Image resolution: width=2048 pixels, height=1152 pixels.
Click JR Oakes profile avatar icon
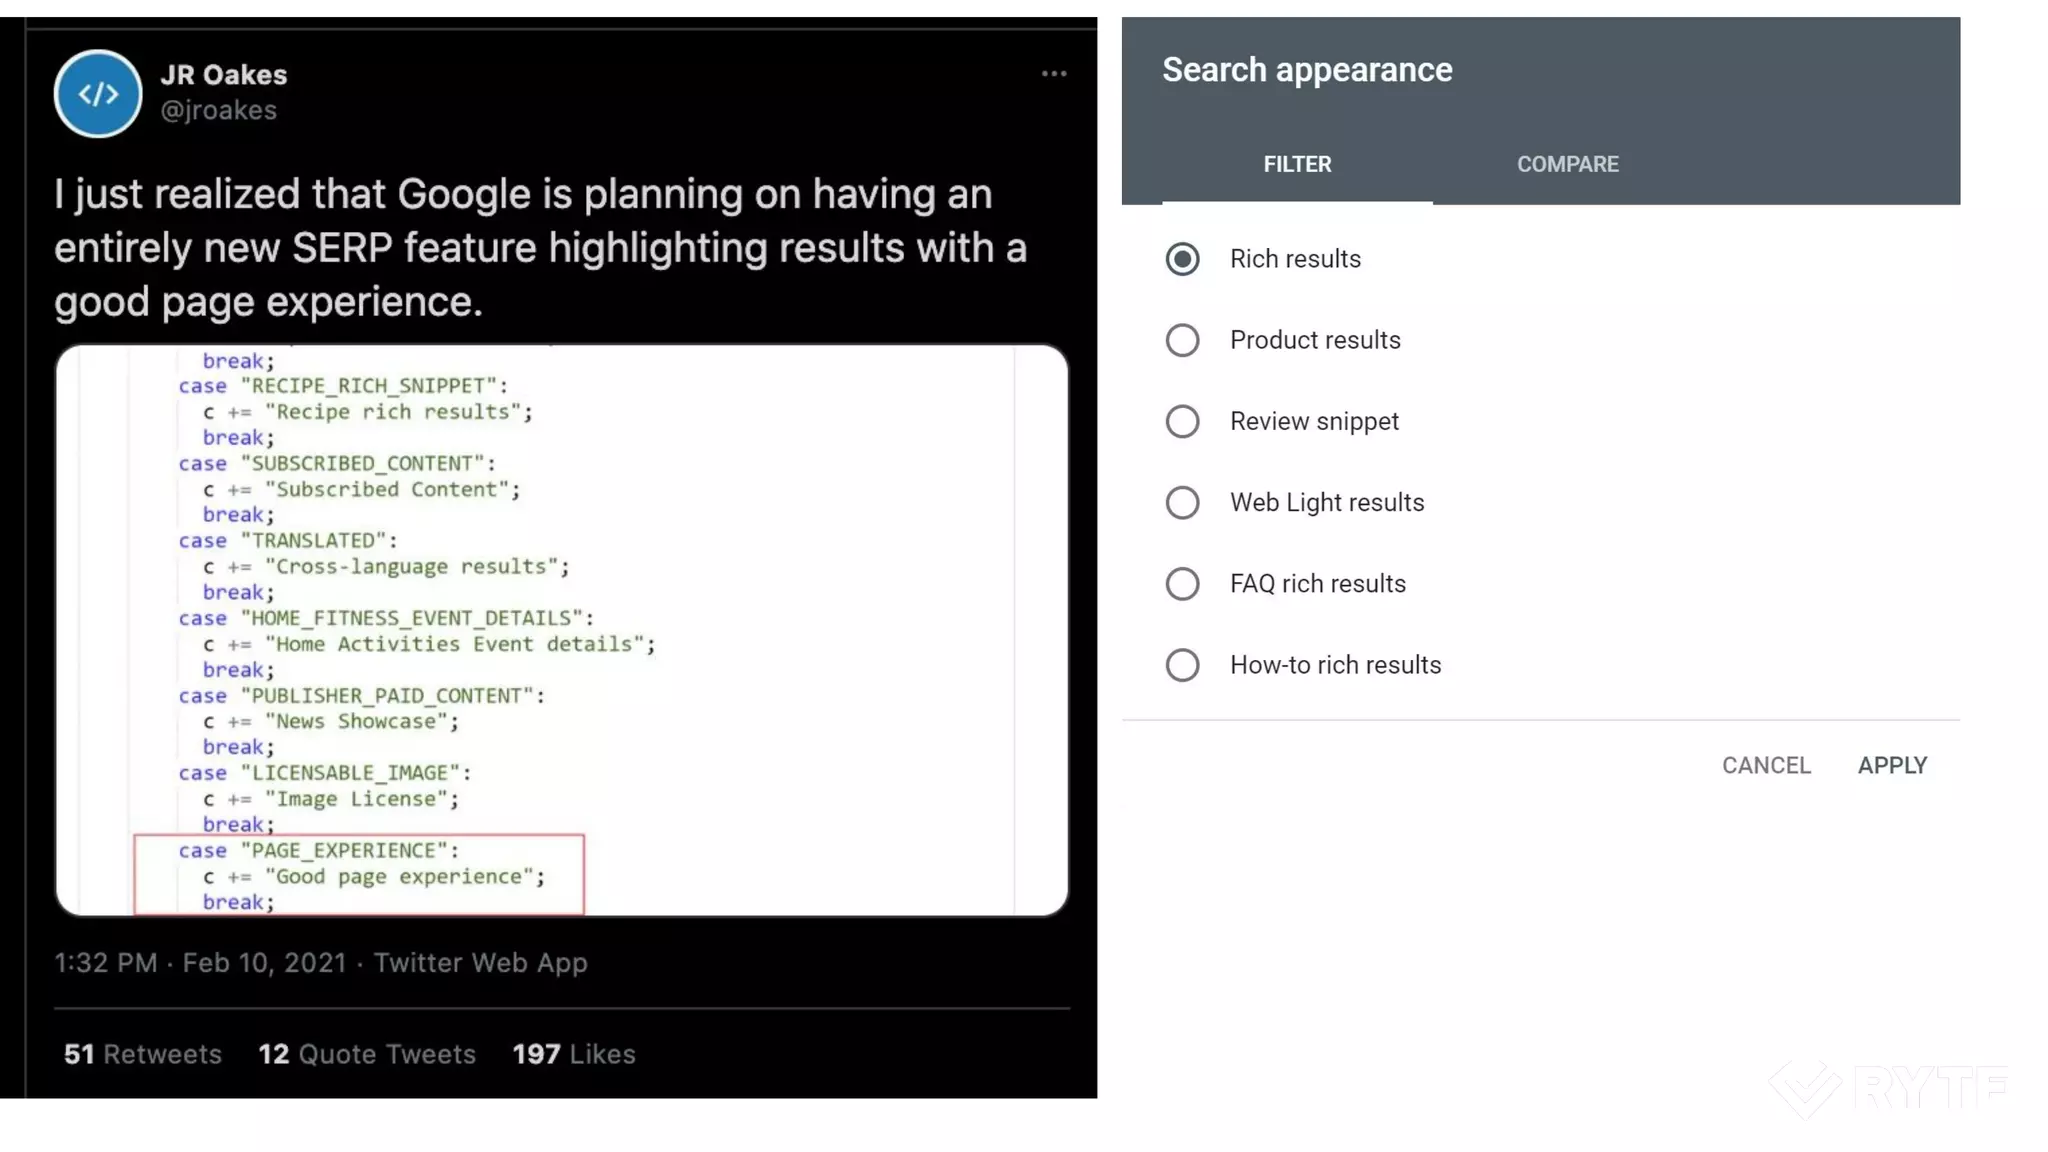click(97, 94)
